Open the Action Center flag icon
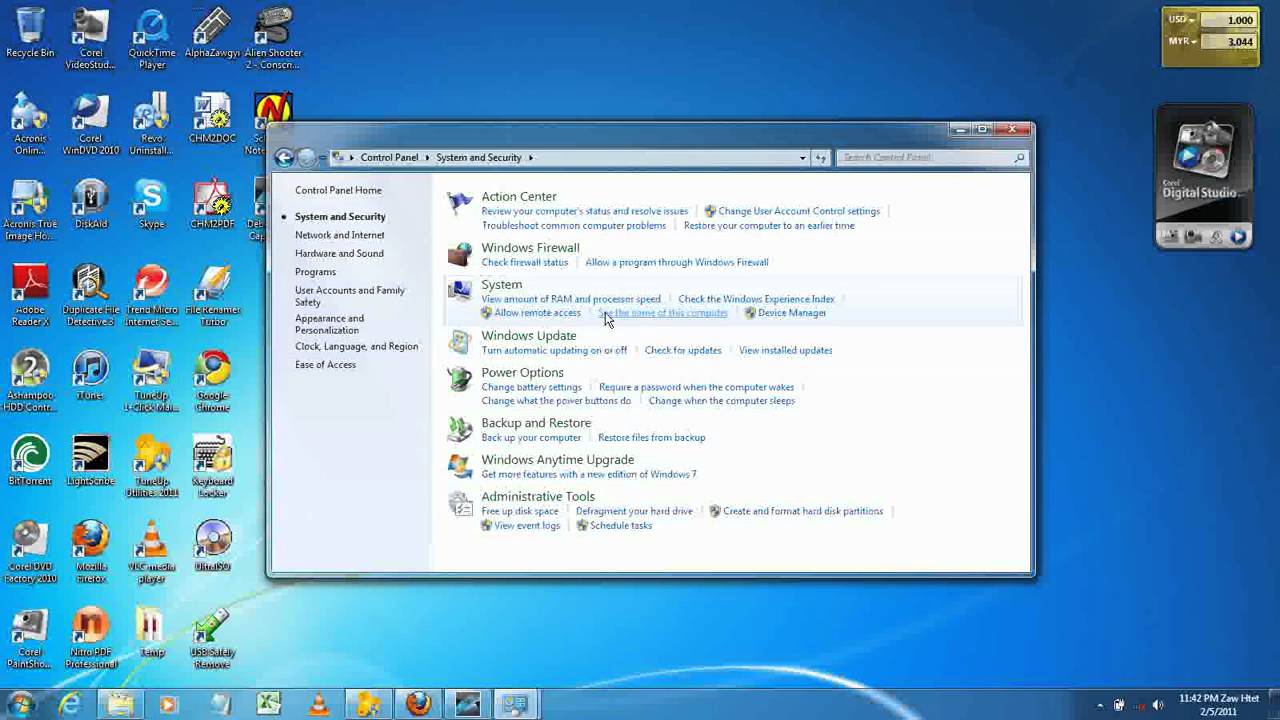The width and height of the screenshot is (1280, 720). tap(459, 203)
